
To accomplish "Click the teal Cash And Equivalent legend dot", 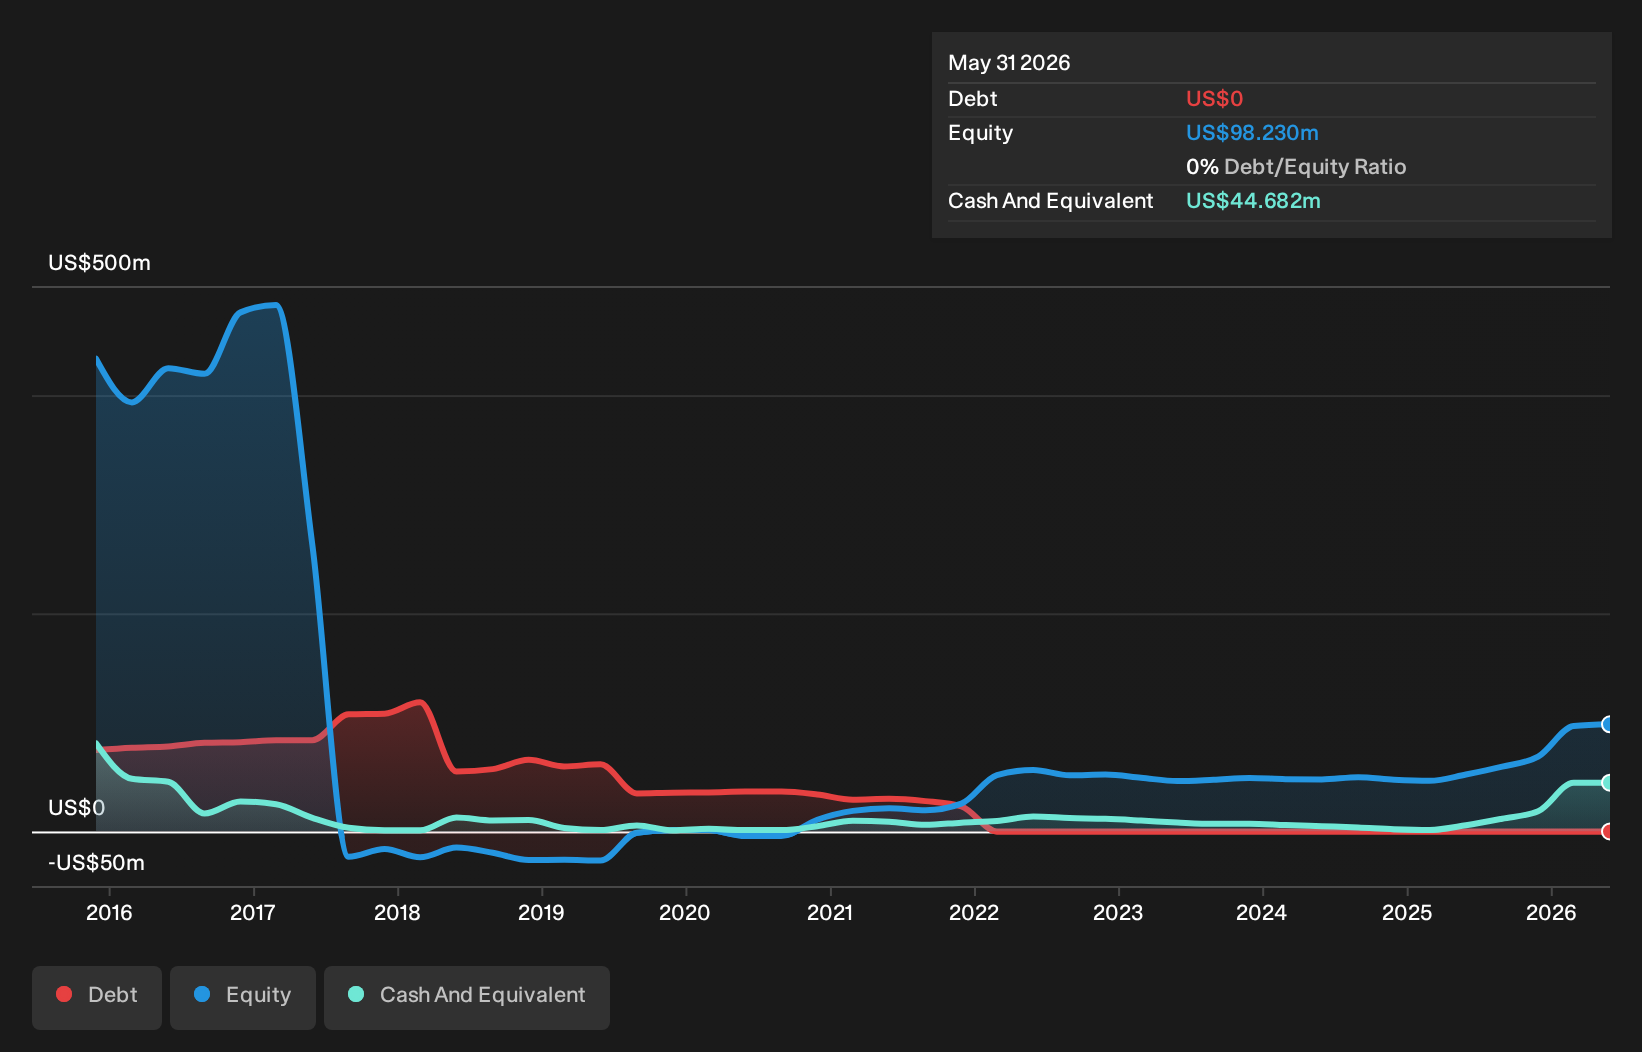I will [x=356, y=994].
